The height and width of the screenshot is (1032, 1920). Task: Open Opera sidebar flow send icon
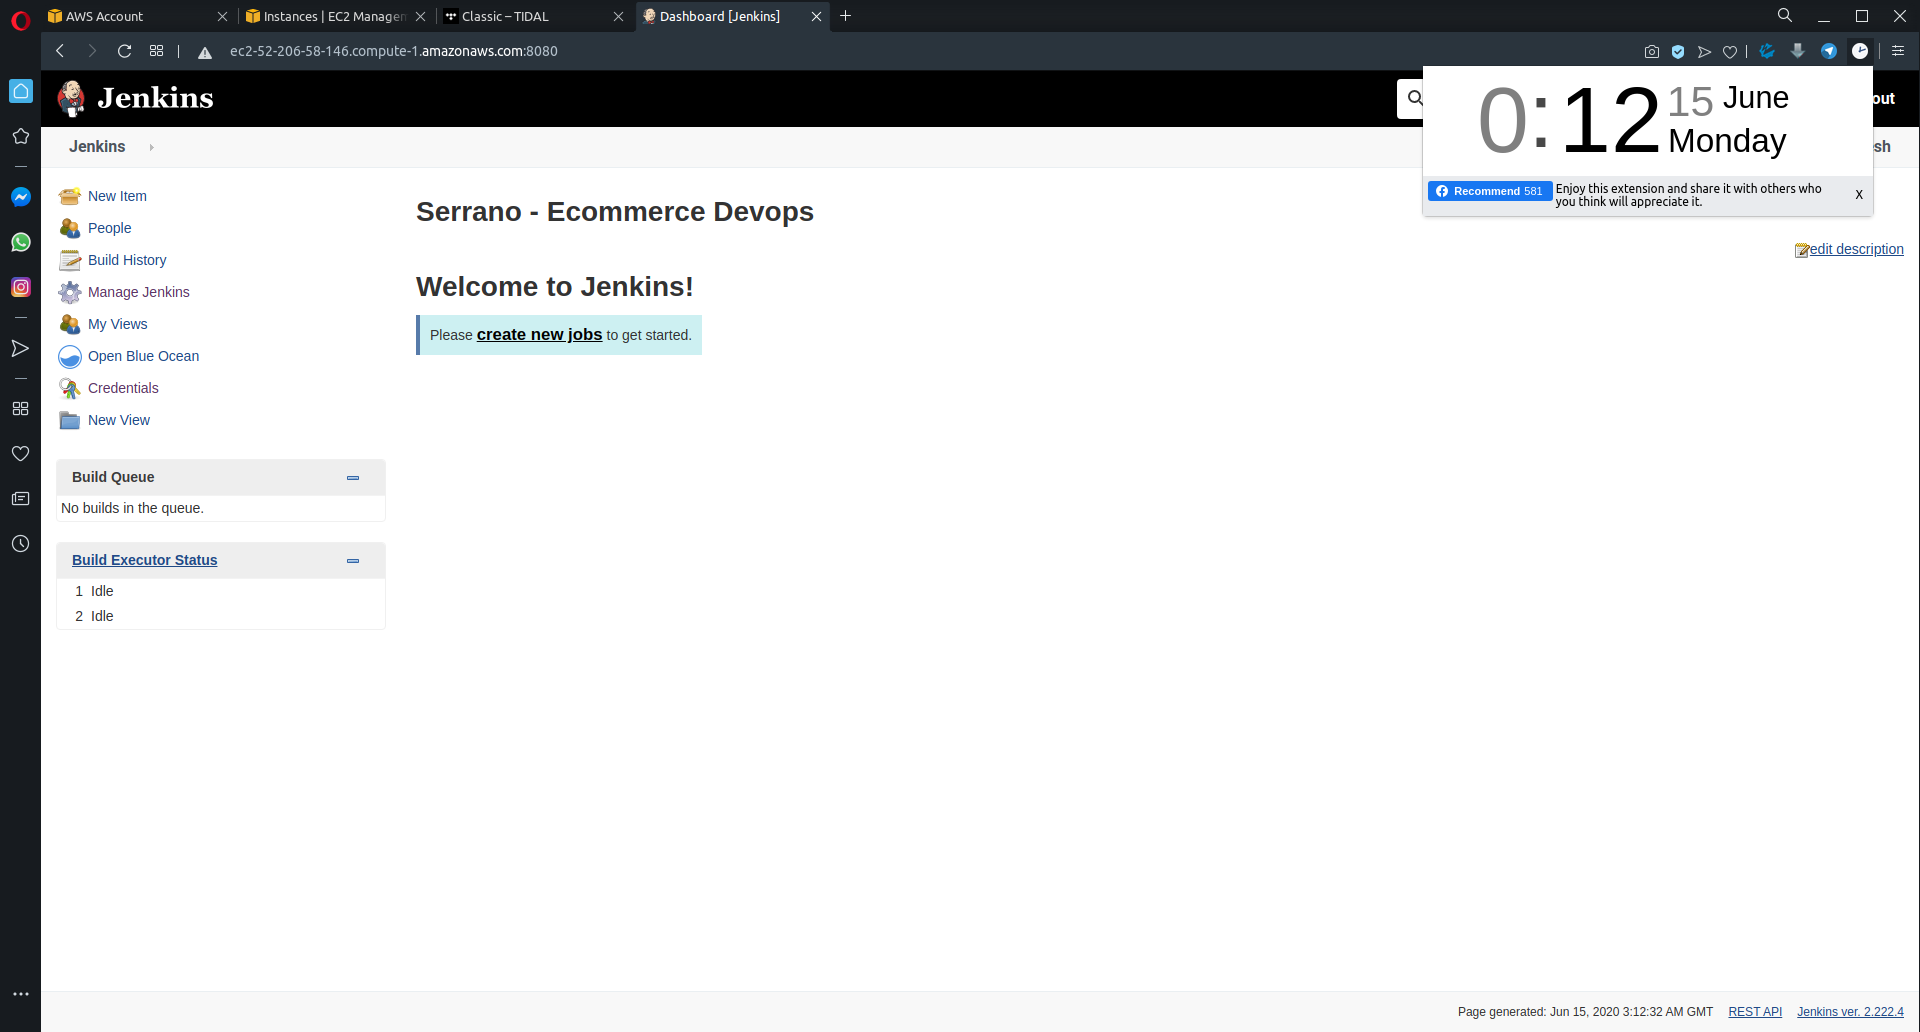[x=20, y=348]
